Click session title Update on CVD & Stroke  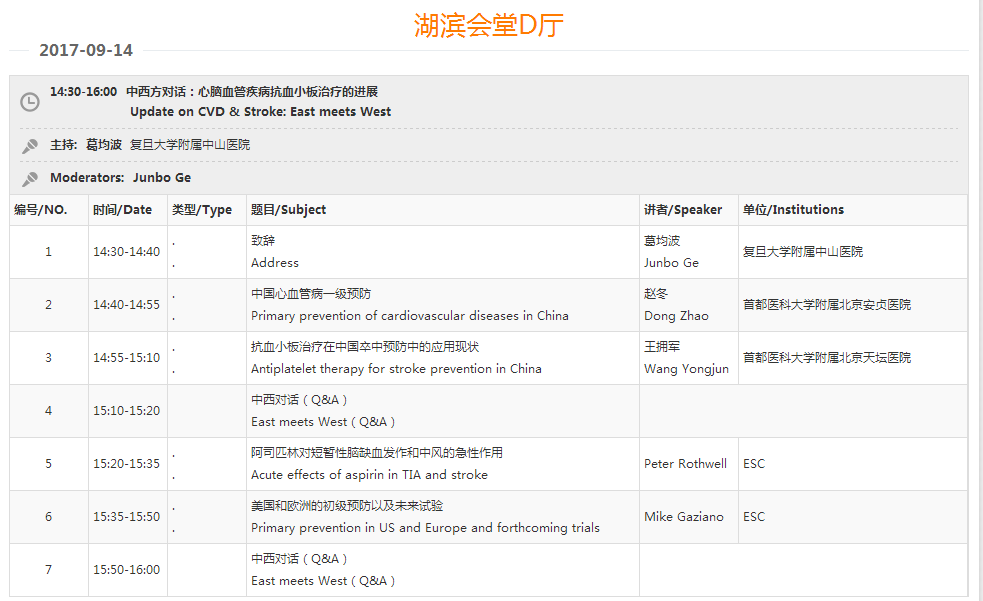coord(260,112)
